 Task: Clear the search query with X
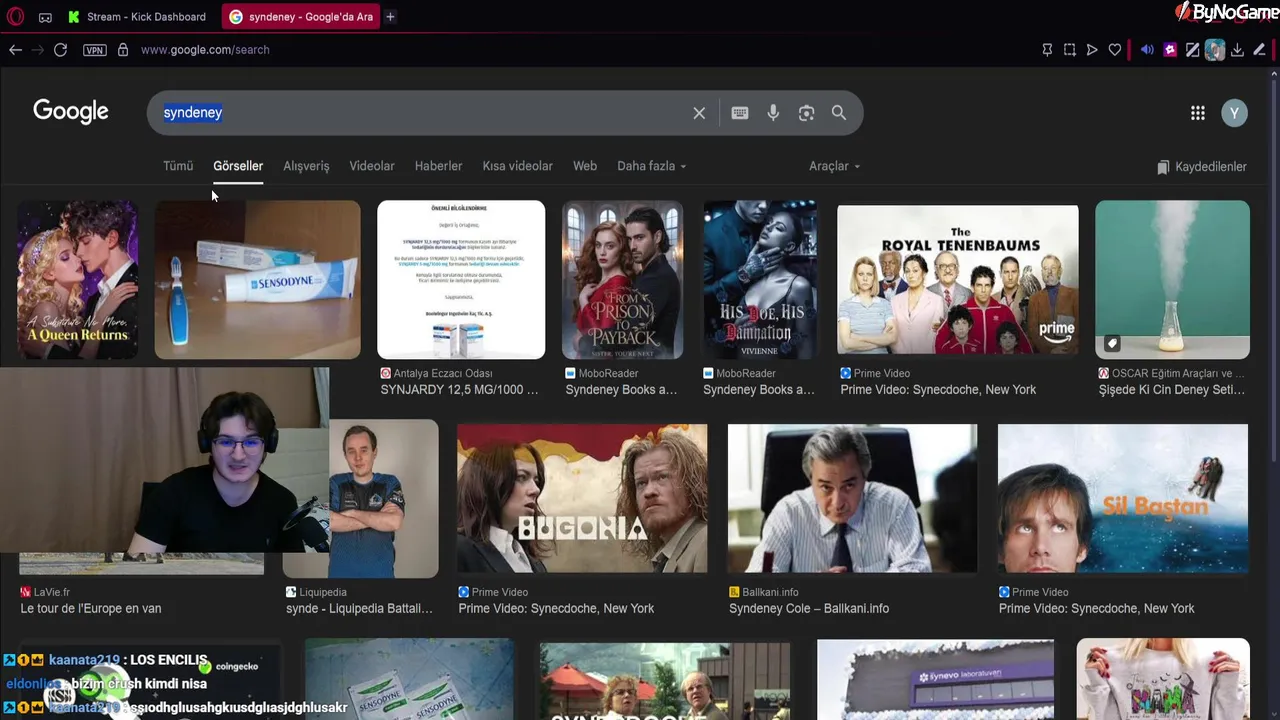click(699, 113)
